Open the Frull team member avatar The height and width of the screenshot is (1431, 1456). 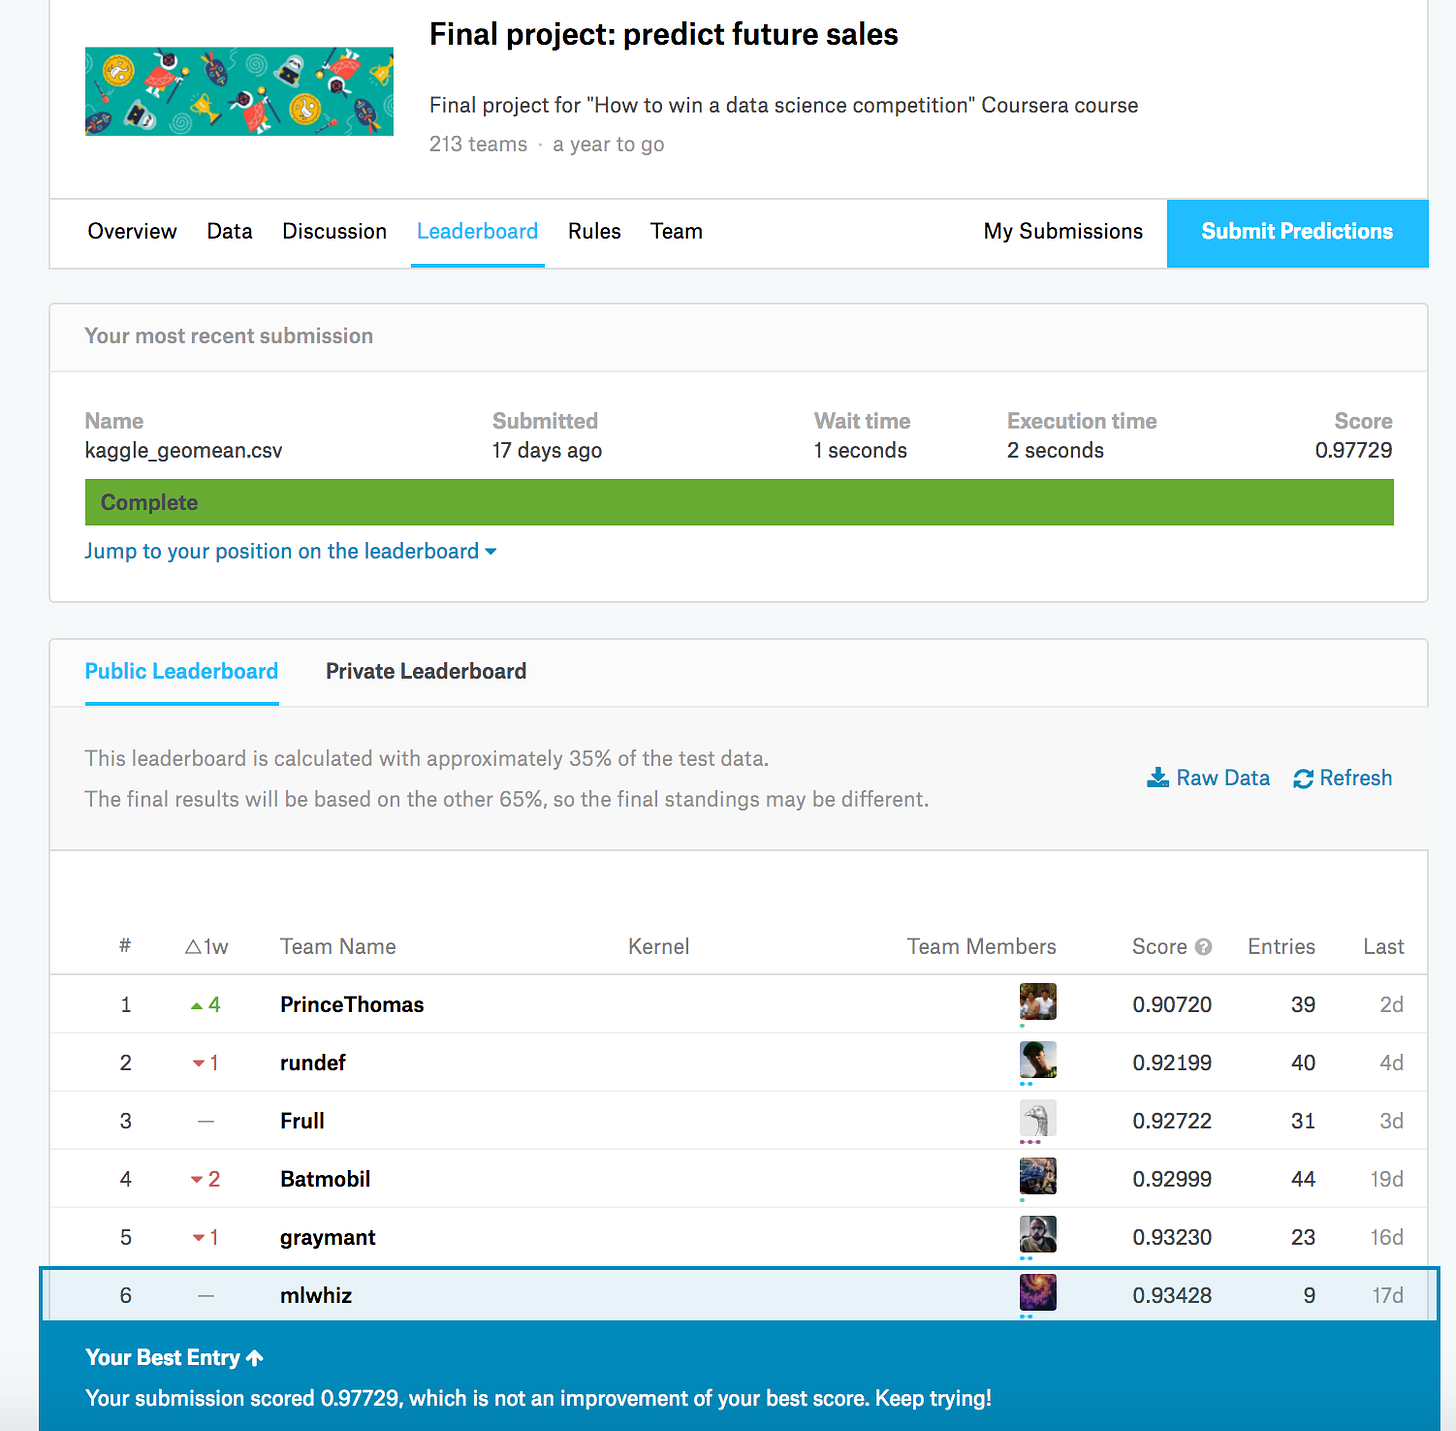coord(1038,1118)
